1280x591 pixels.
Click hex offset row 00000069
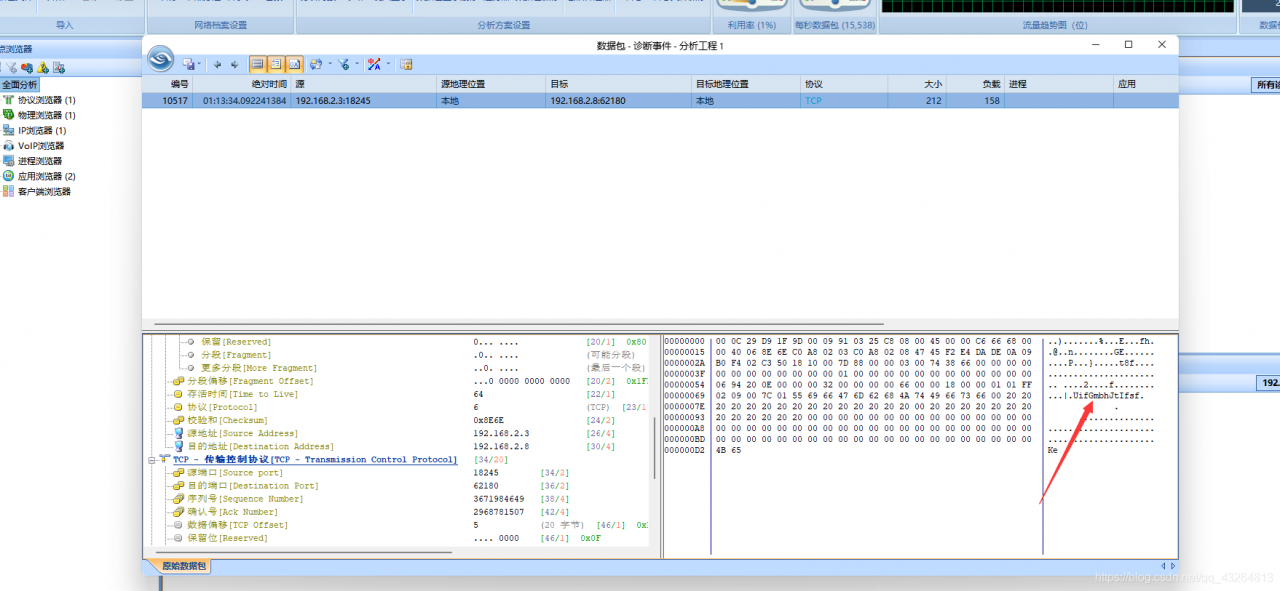pyautogui.click(x=685, y=394)
